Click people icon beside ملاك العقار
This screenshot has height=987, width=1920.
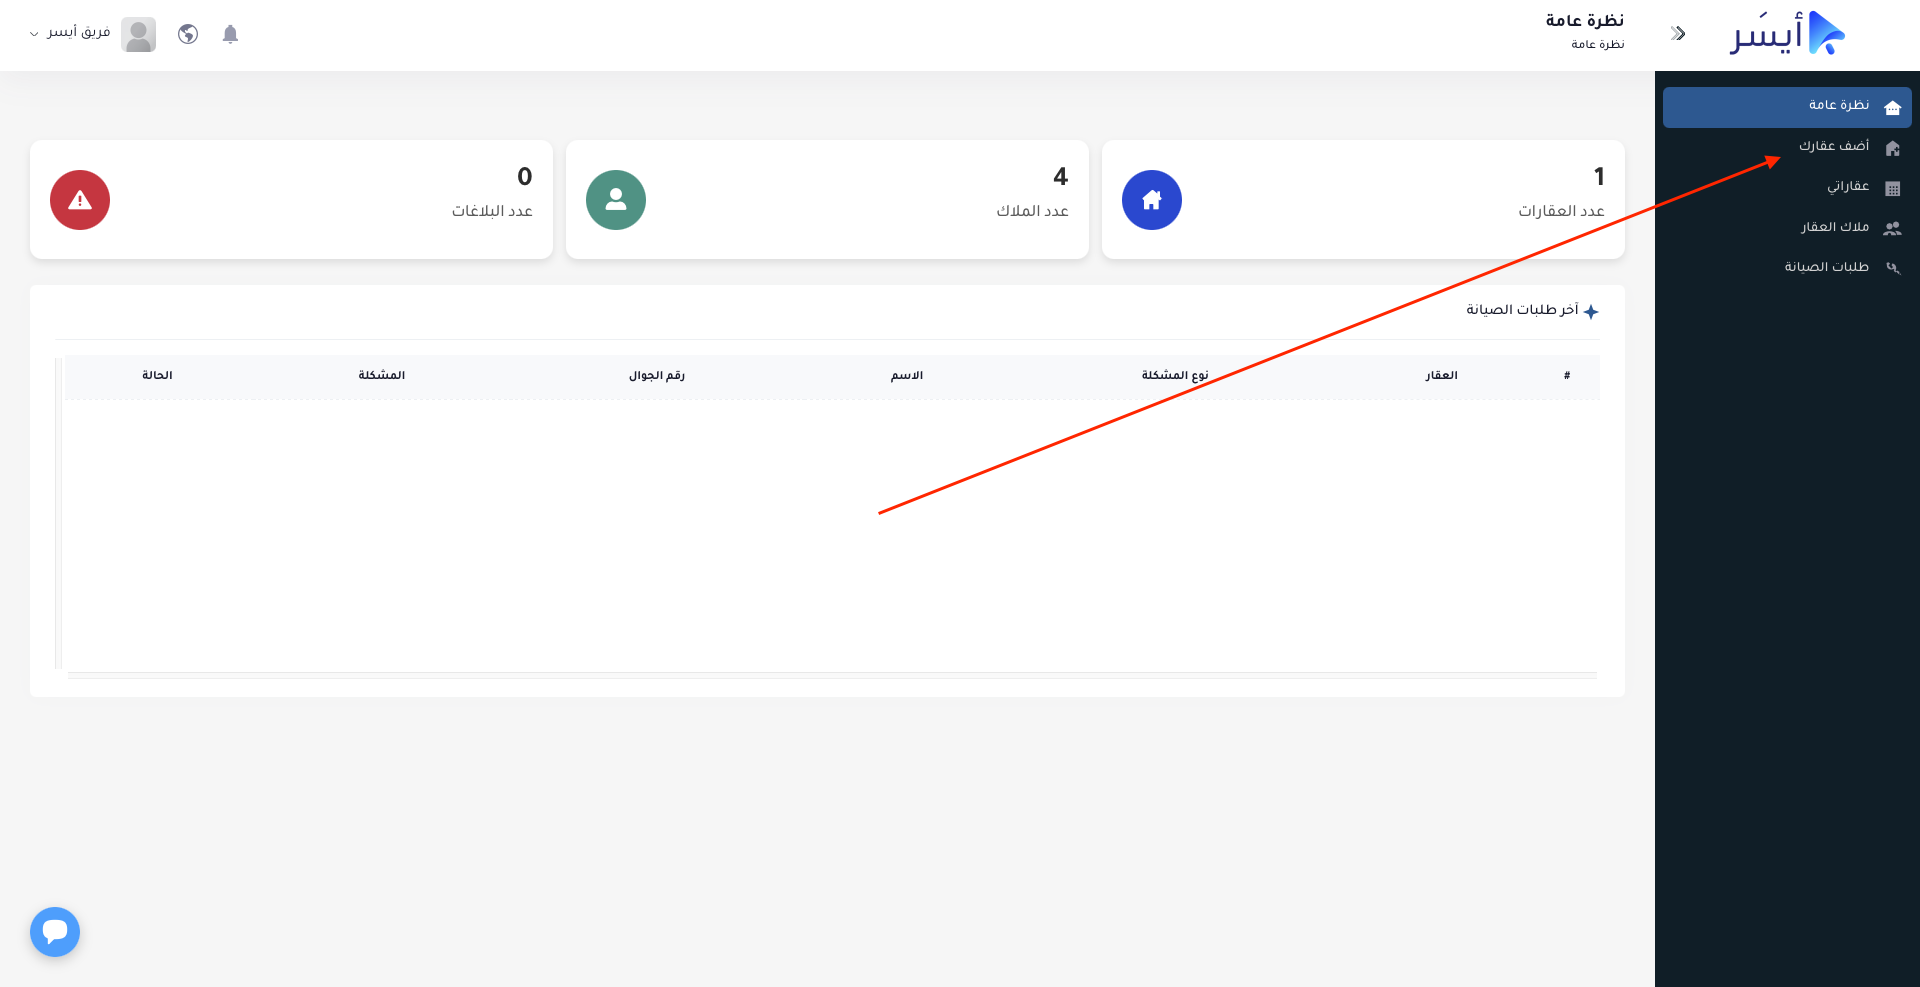1892,228
